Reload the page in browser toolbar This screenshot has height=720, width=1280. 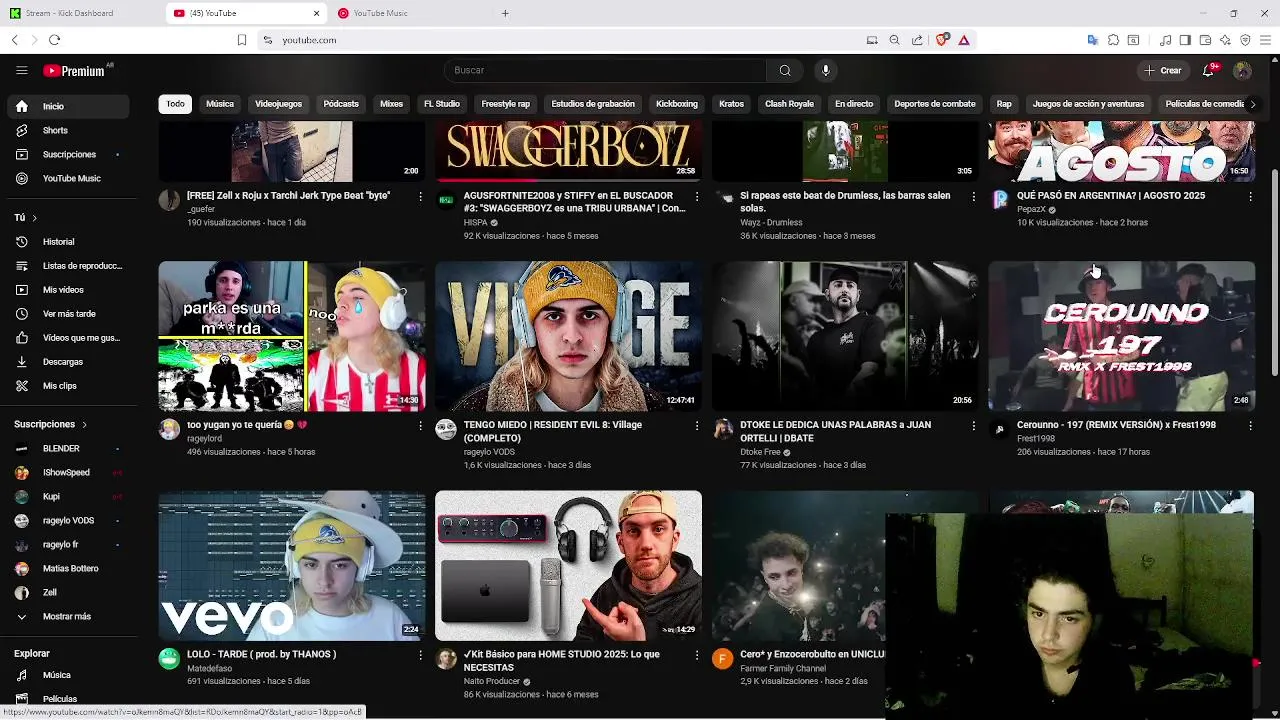click(54, 40)
